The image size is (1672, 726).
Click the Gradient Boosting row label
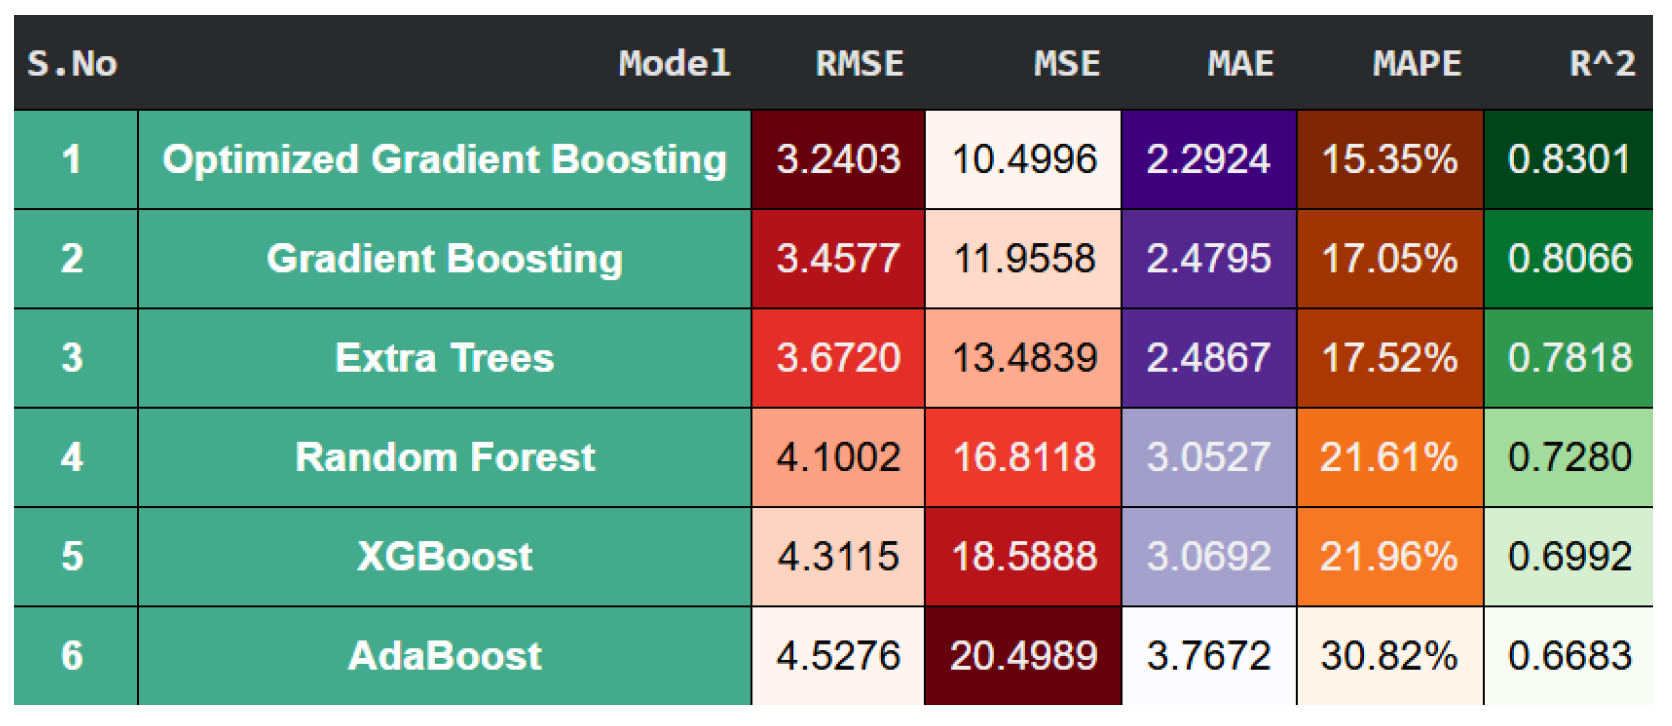pyautogui.click(x=444, y=259)
